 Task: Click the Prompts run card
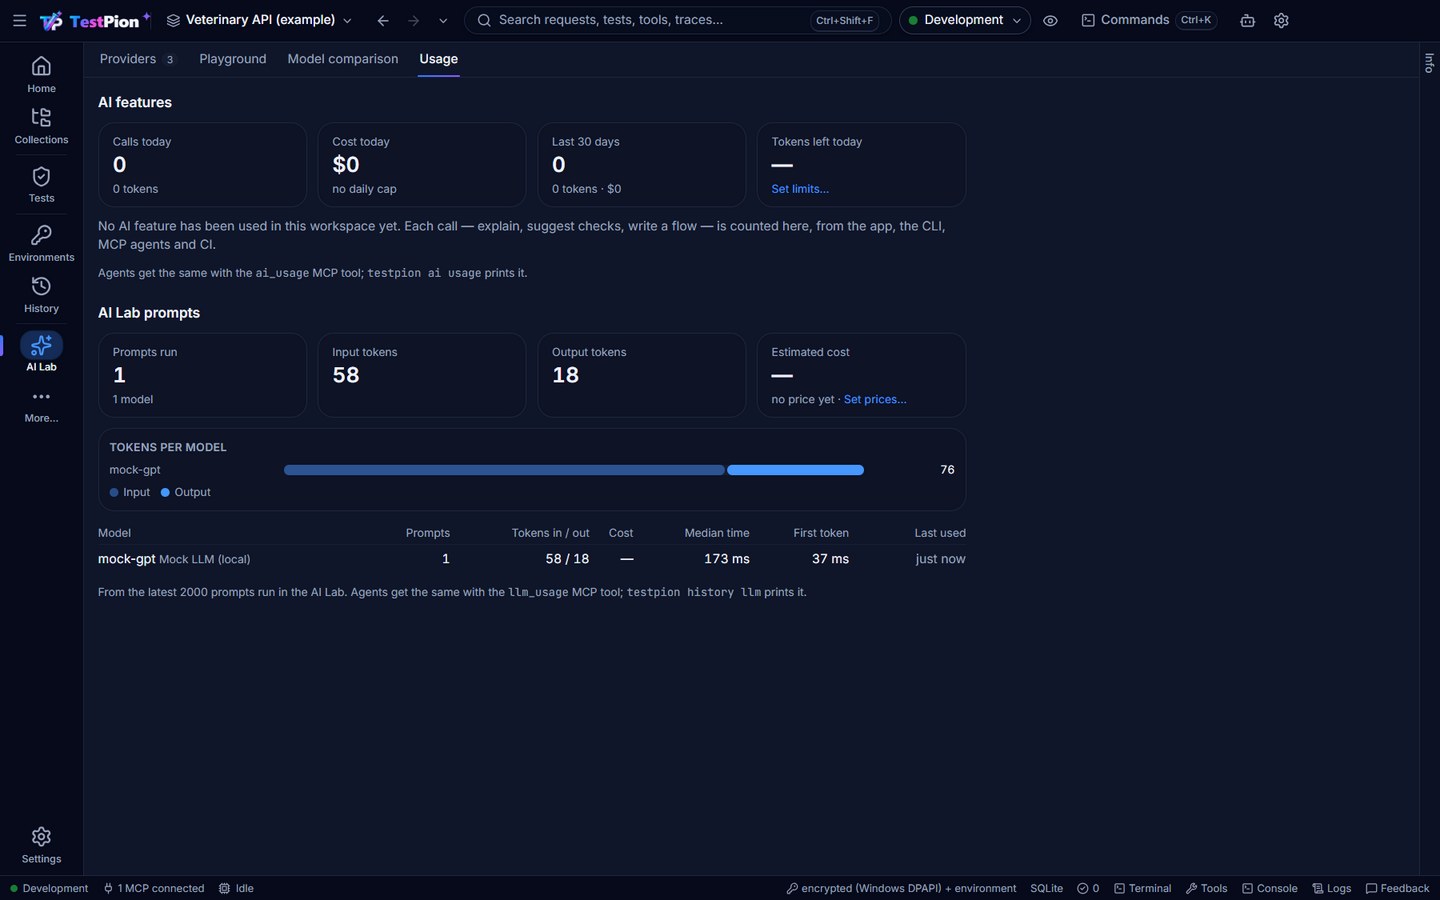(202, 375)
